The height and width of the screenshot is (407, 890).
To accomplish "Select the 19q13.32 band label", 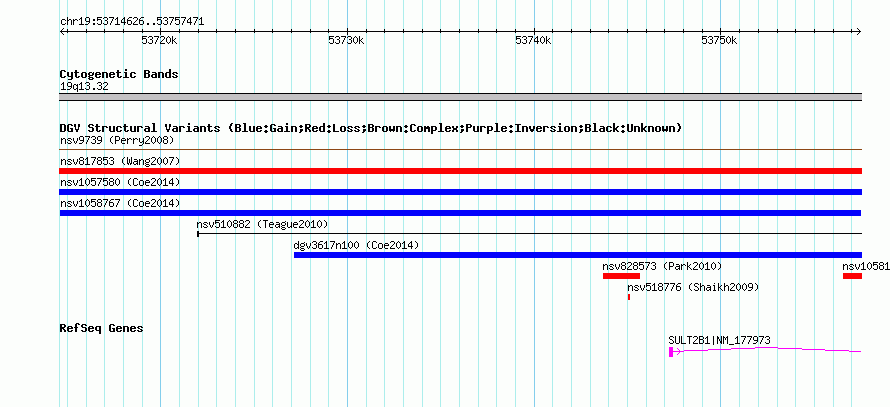I will pyautogui.click(x=84, y=87).
